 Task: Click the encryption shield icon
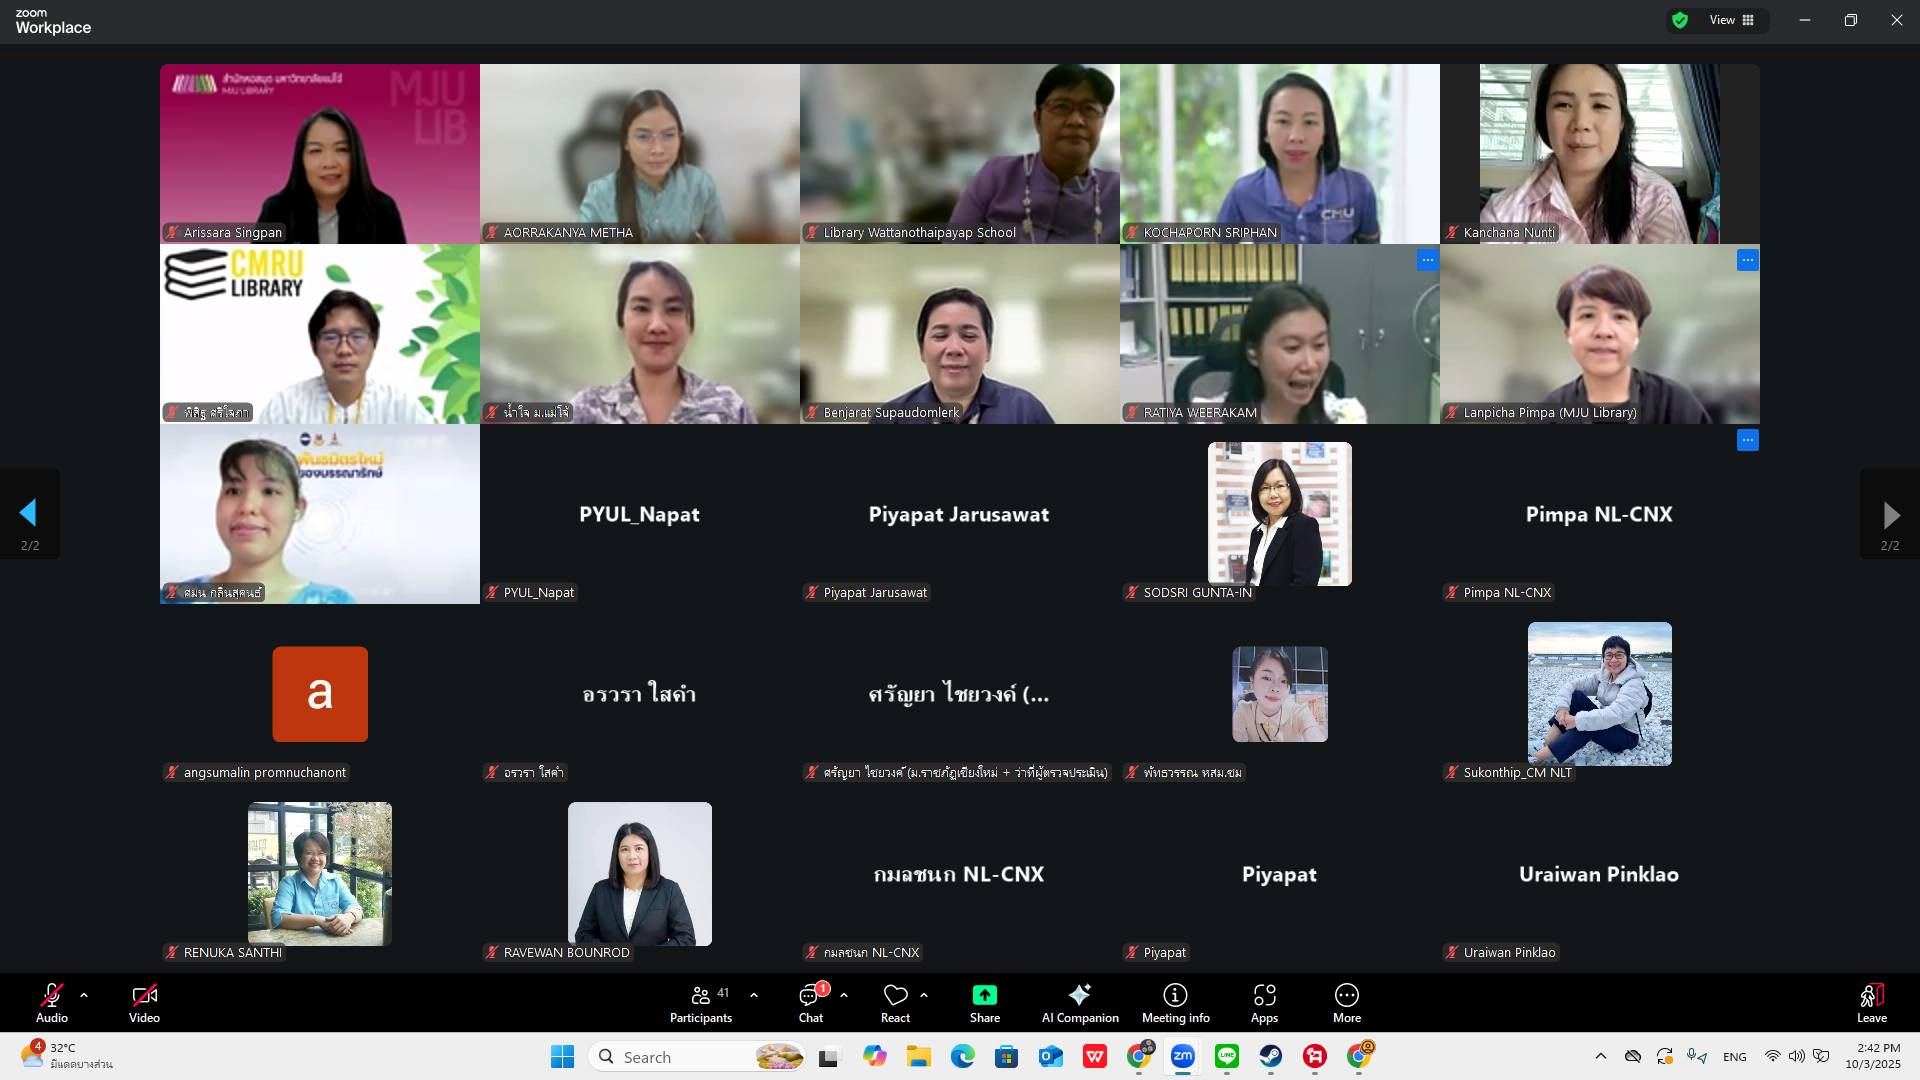(1680, 20)
